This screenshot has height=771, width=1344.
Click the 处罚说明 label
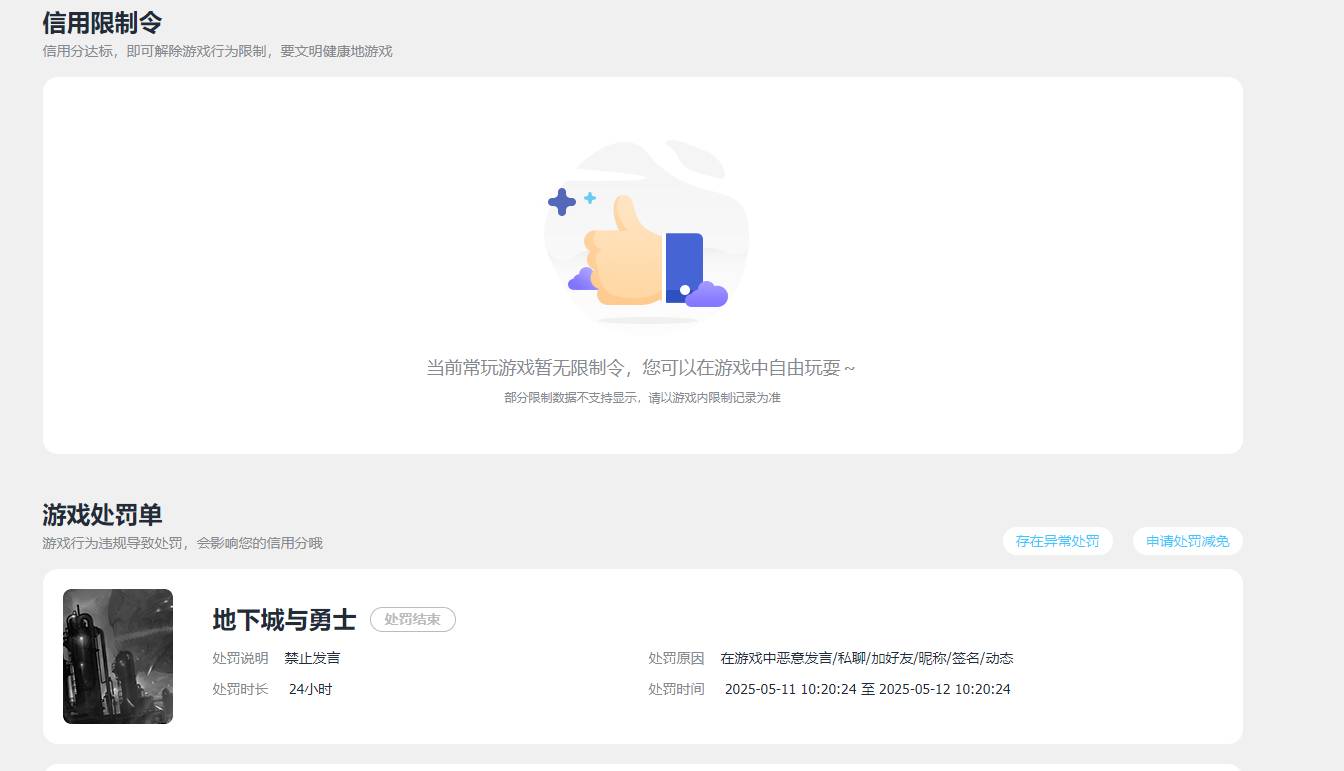[x=240, y=658]
